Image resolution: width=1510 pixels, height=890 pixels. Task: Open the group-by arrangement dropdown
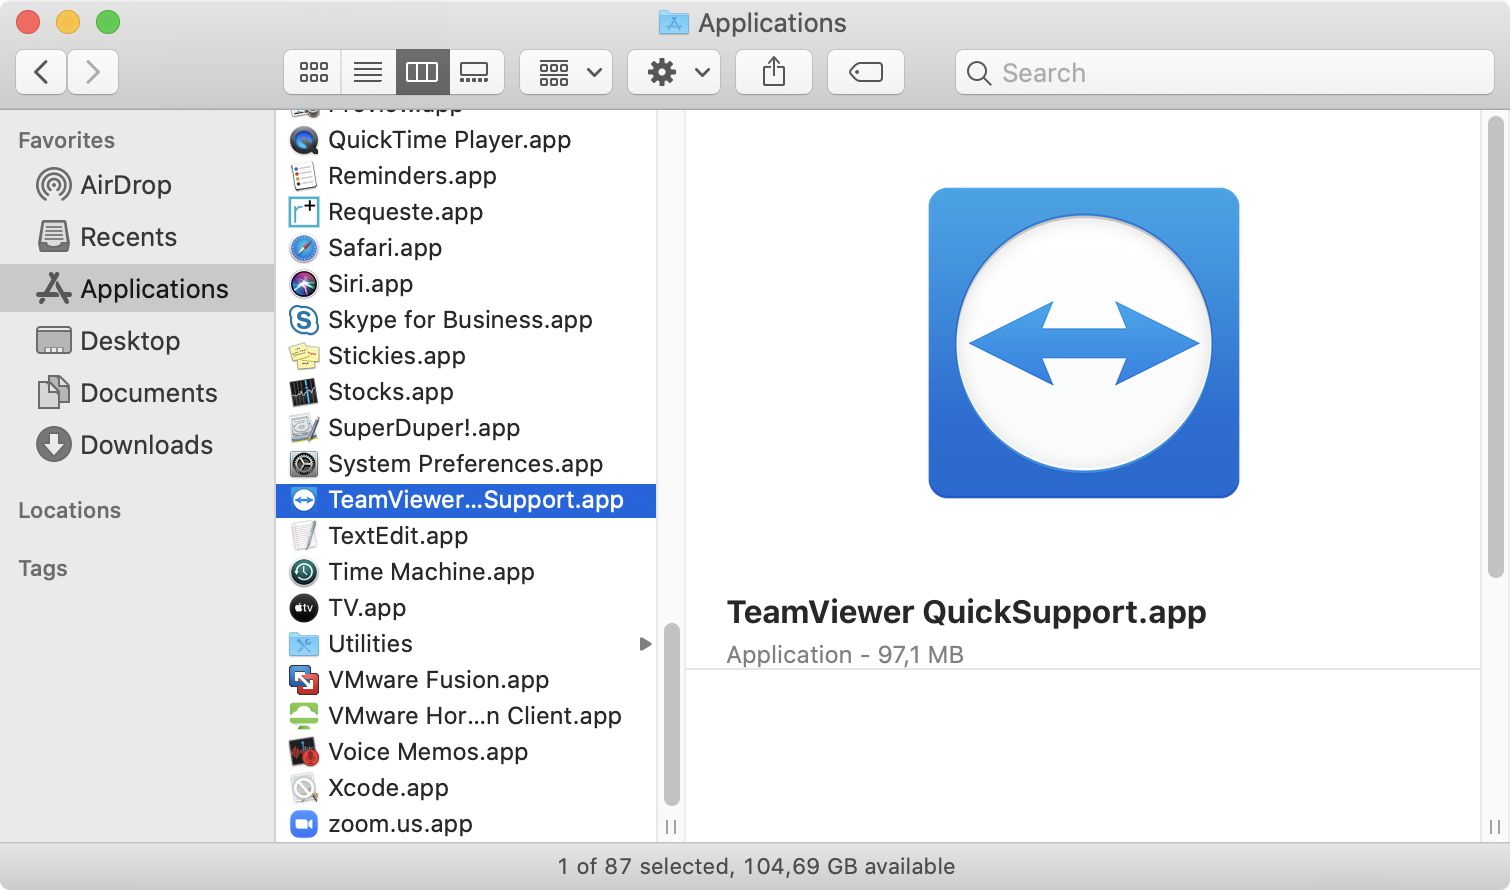[567, 72]
